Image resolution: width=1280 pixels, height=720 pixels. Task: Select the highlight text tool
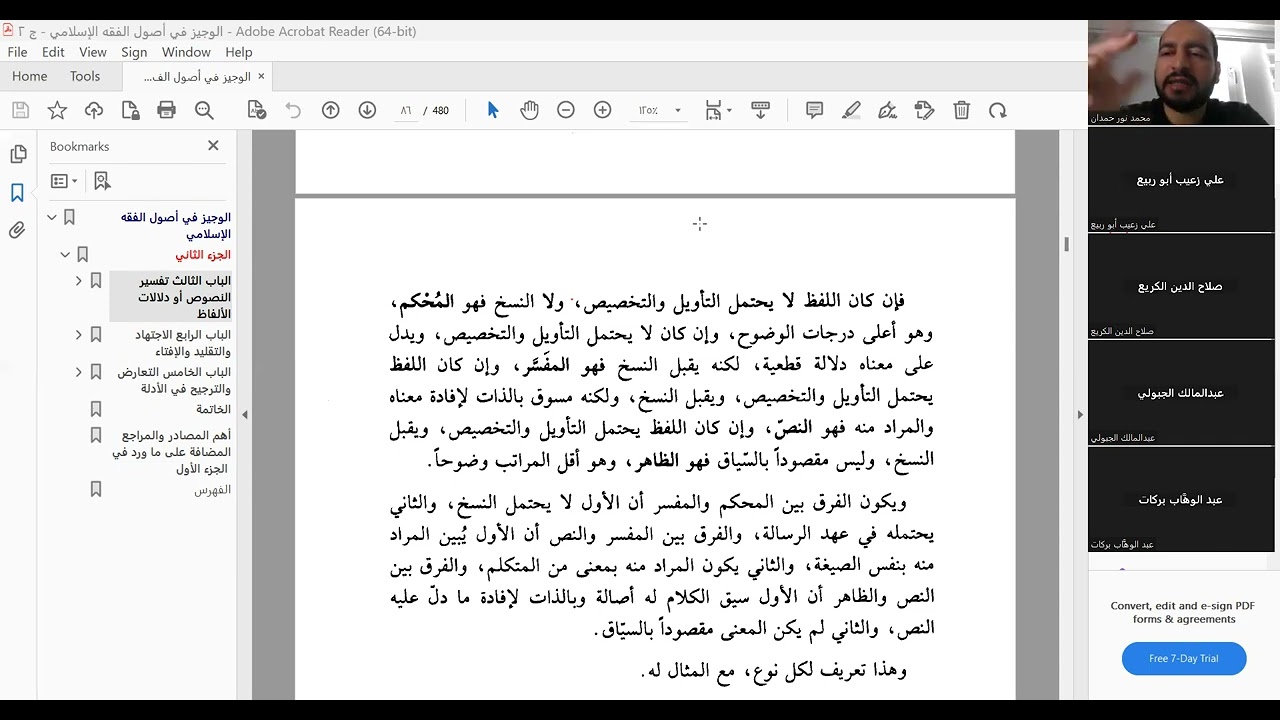click(x=851, y=111)
